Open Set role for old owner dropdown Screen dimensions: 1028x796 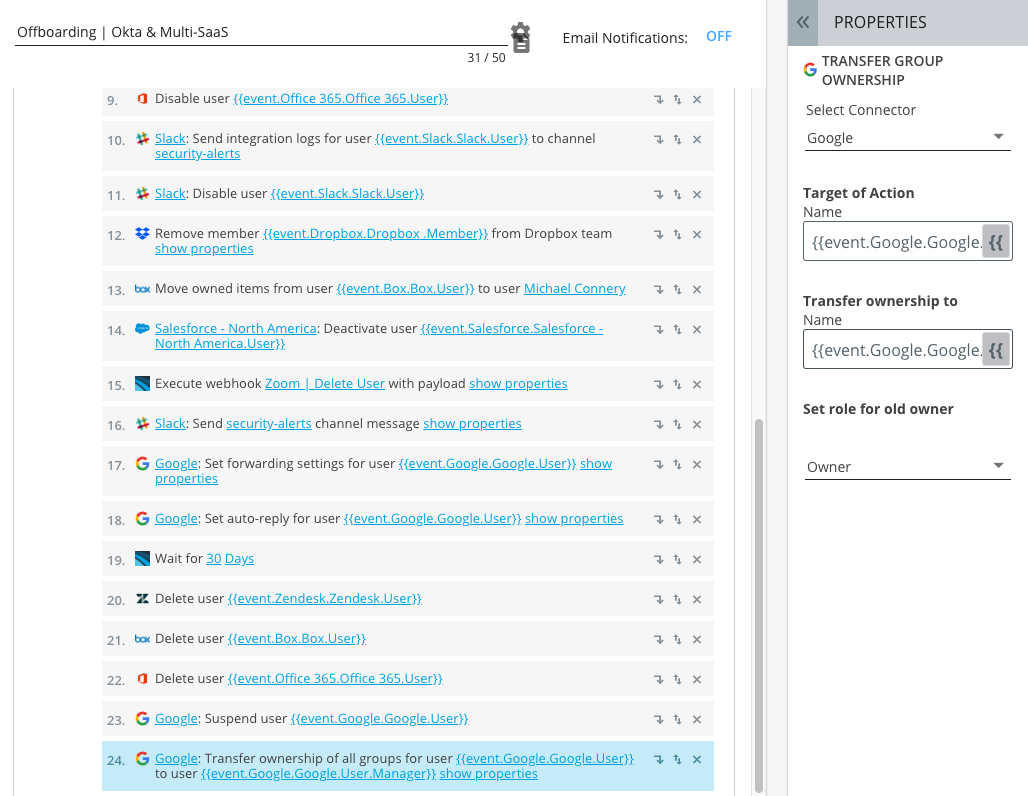coord(907,467)
